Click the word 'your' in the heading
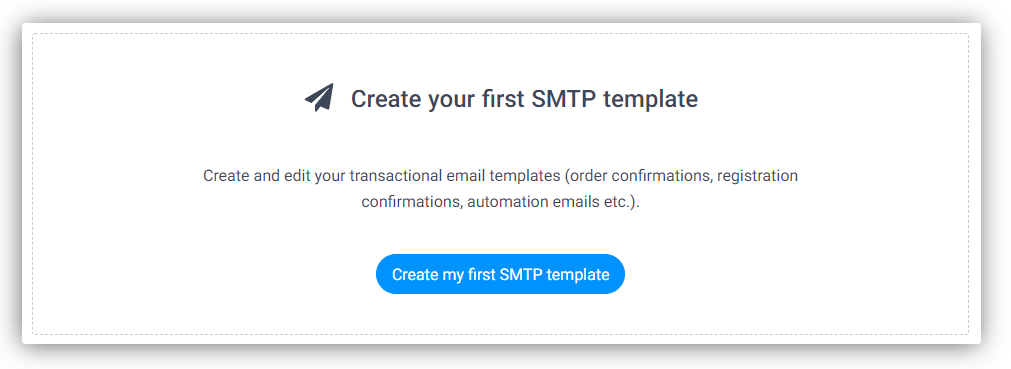This screenshot has width=1011, height=369. coord(451,101)
